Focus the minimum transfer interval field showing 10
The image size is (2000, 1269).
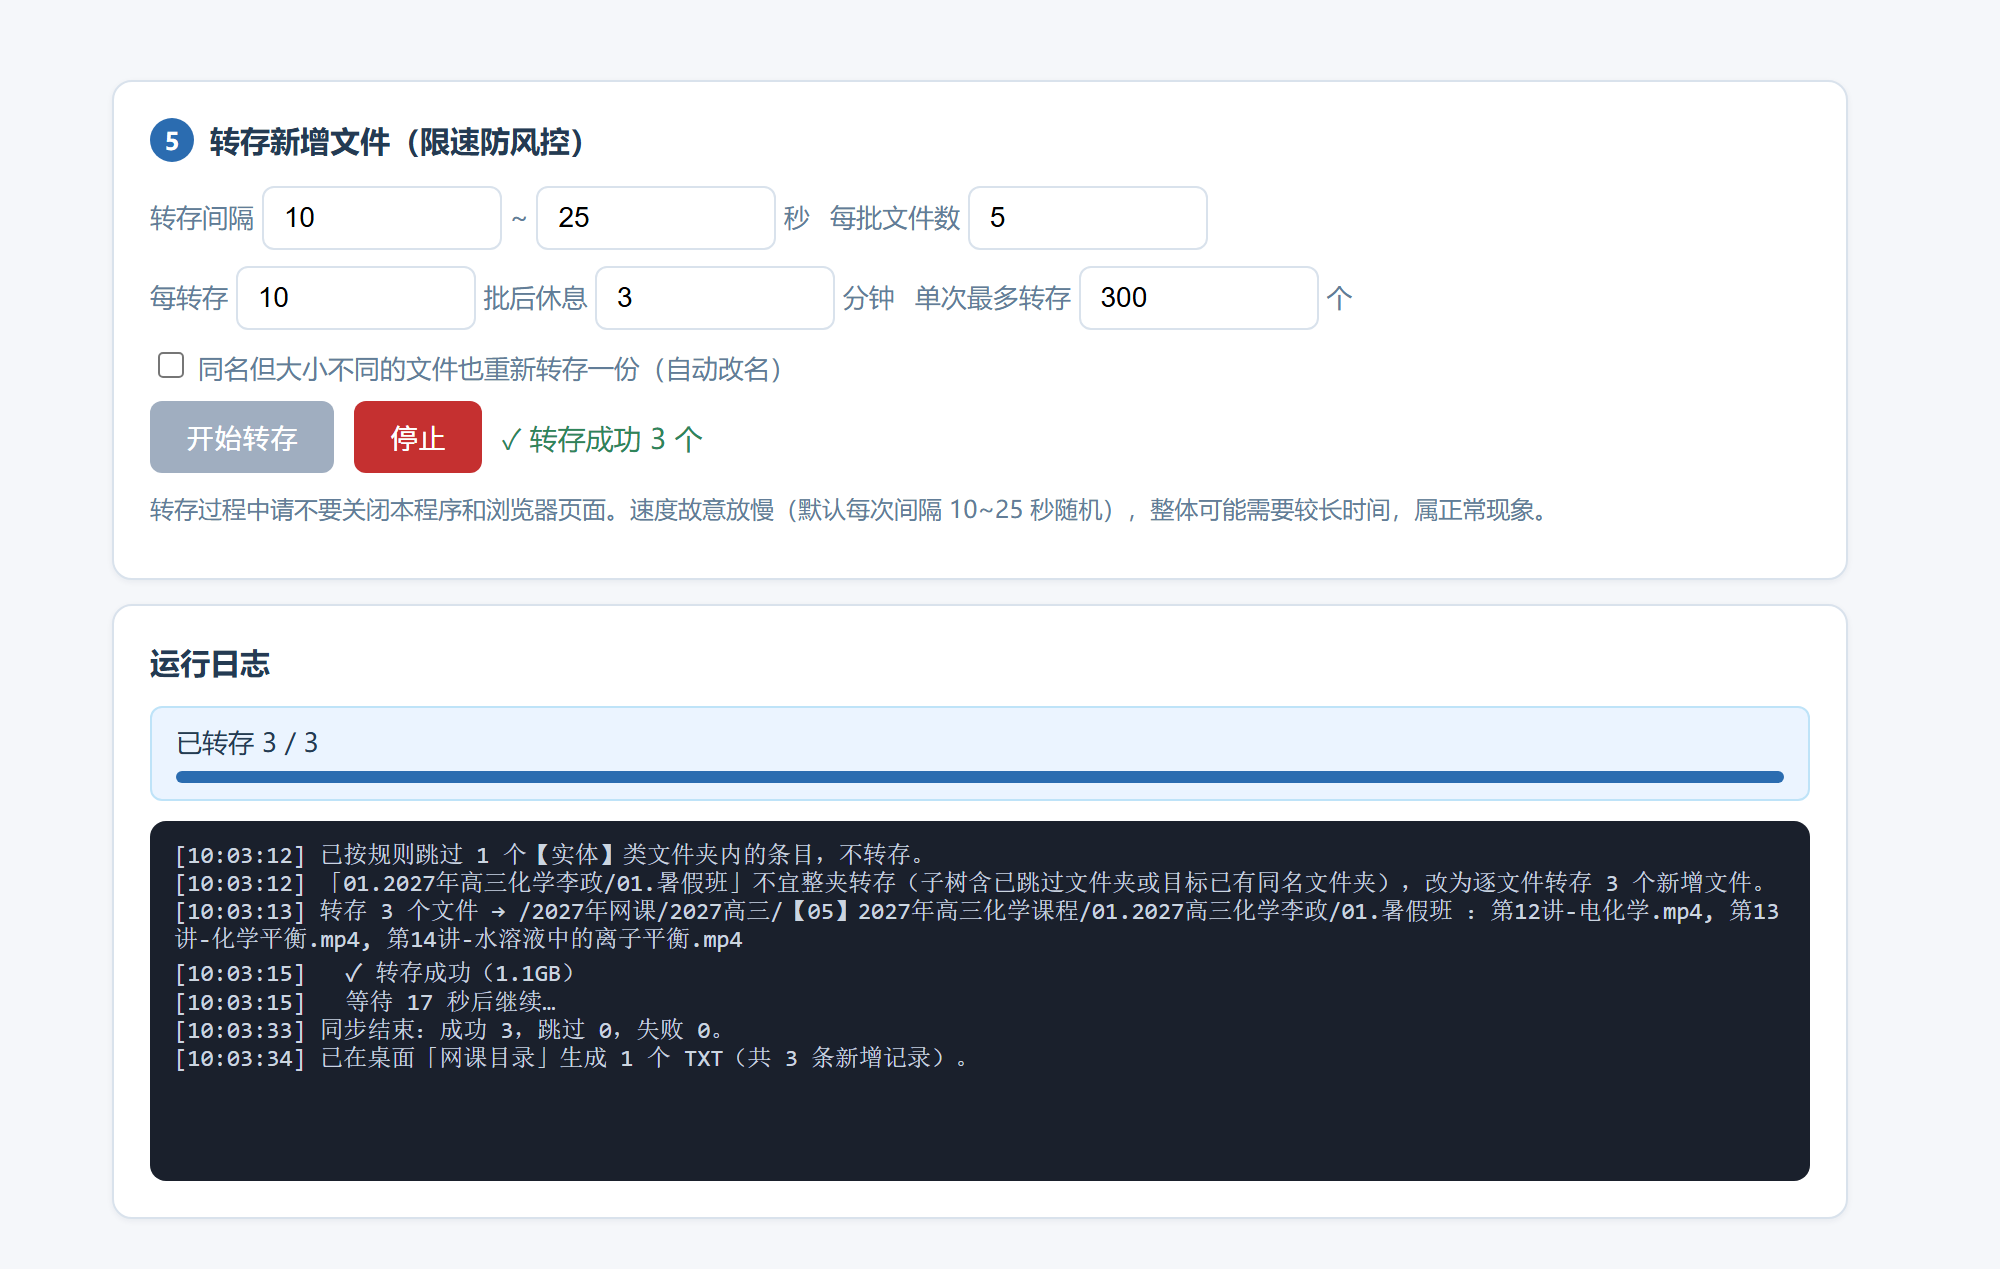pyautogui.click(x=382, y=218)
